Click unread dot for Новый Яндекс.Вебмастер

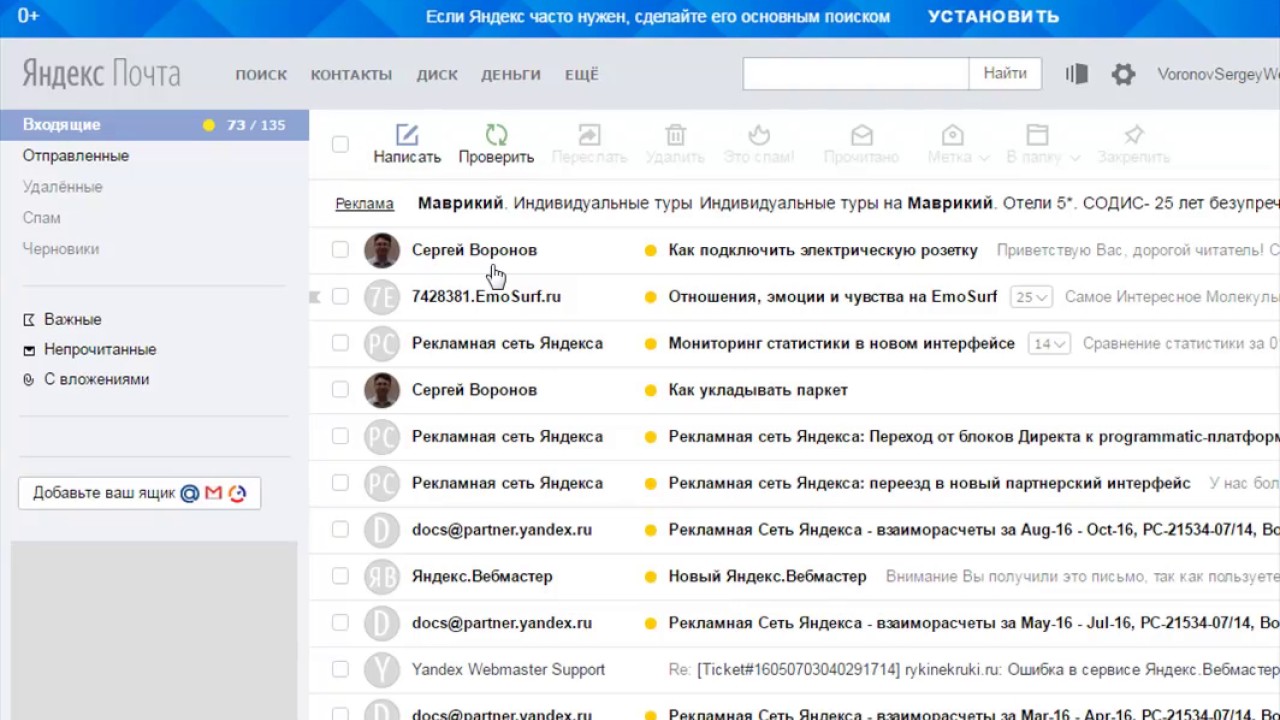tap(650, 577)
